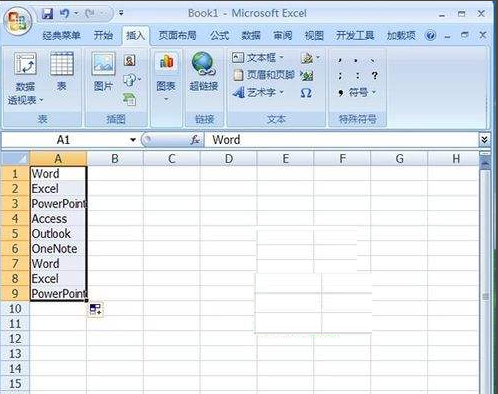Open the Office button menu
Image resolution: width=498 pixels, height=394 pixels.
[17, 21]
